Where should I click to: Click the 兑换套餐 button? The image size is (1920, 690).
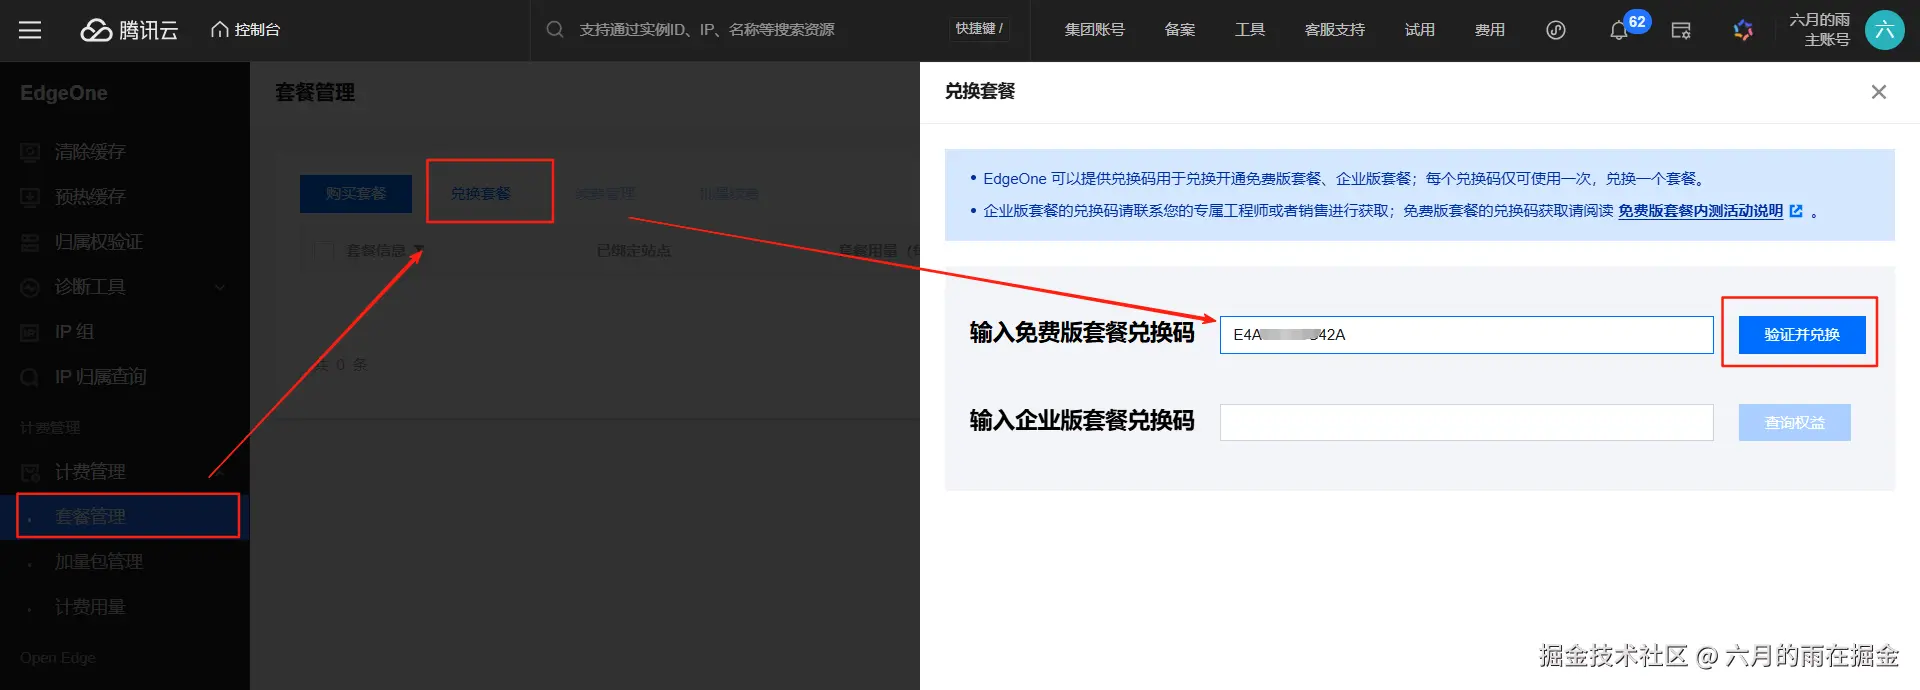481,193
